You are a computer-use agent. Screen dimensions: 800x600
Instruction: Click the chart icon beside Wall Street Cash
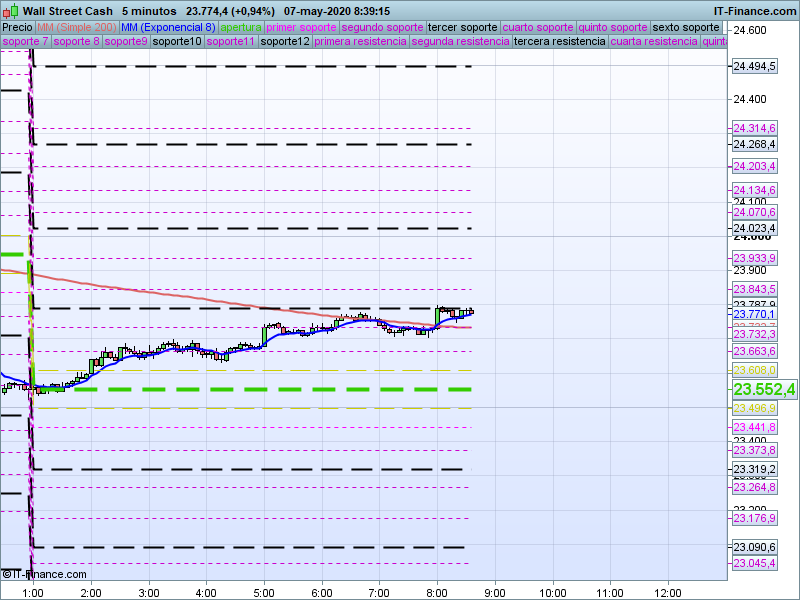[x=11, y=10]
